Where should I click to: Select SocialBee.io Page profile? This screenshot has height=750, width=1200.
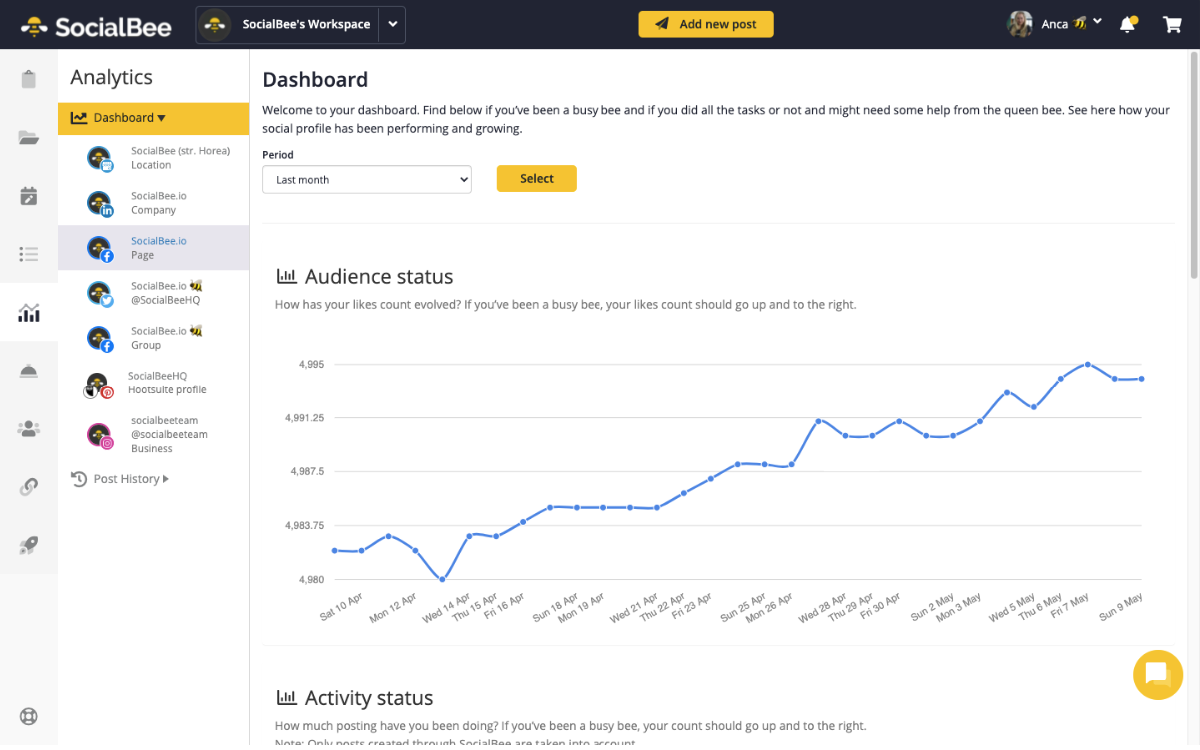(x=153, y=248)
